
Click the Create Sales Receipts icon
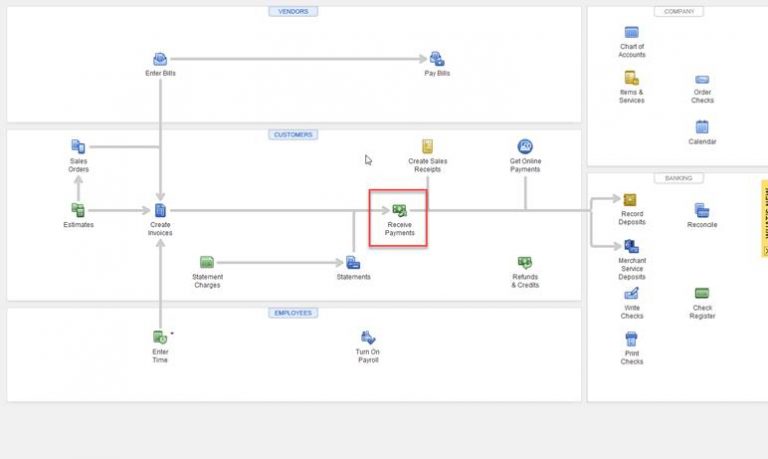pos(427,147)
